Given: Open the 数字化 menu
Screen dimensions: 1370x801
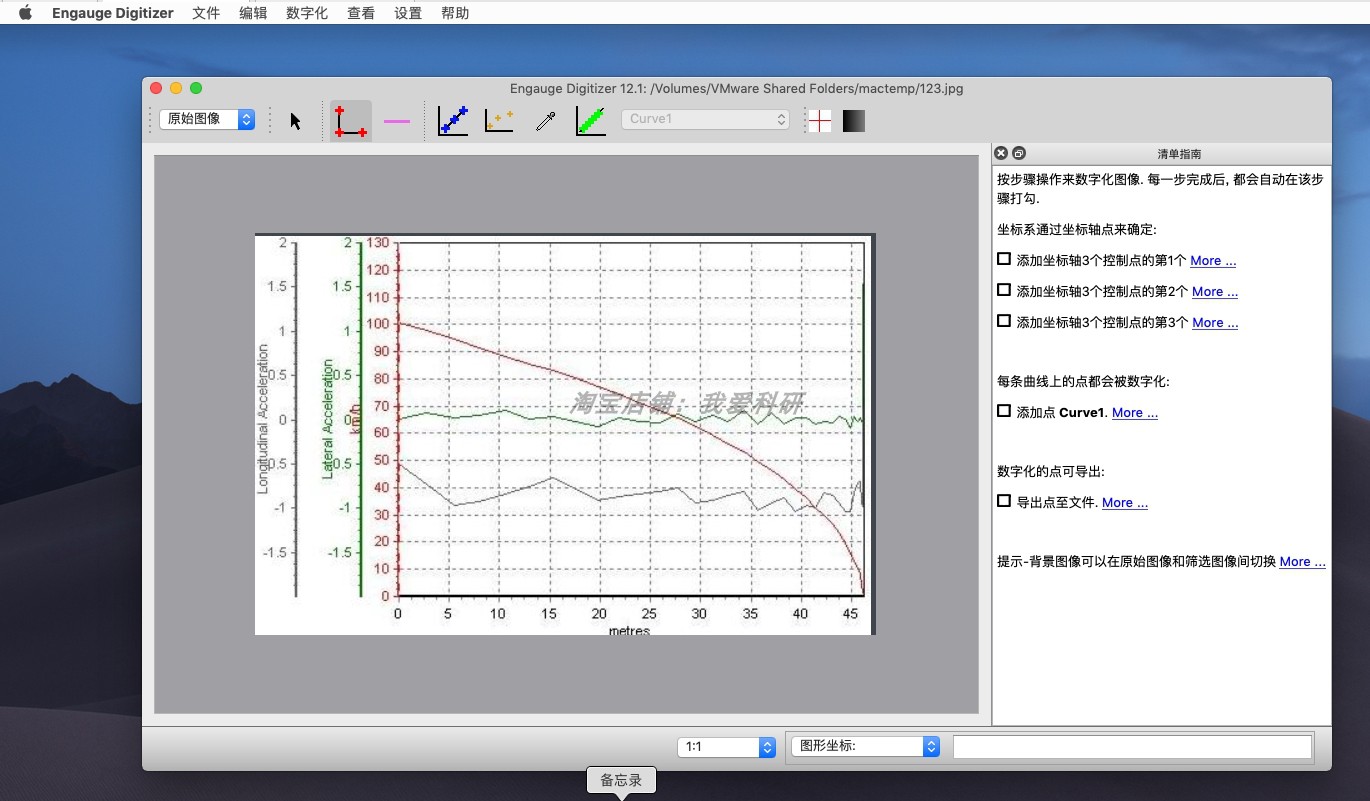Looking at the screenshot, I should pyautogui.click(x=307, y=13).
